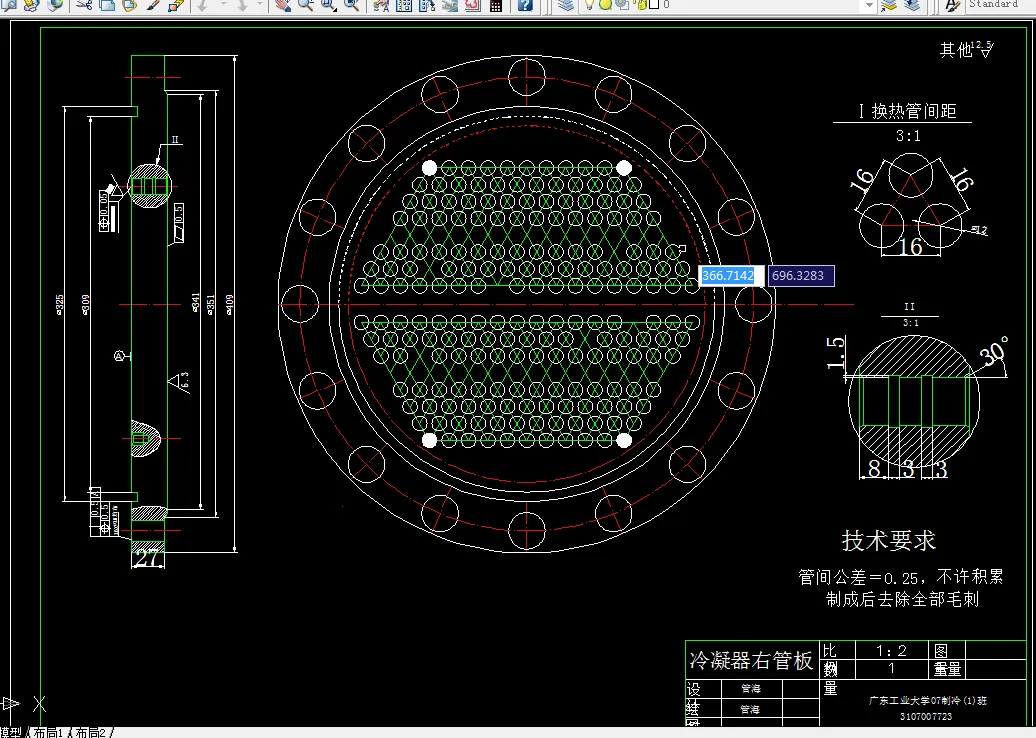Click the Undo arrow icon

point(202,5)
